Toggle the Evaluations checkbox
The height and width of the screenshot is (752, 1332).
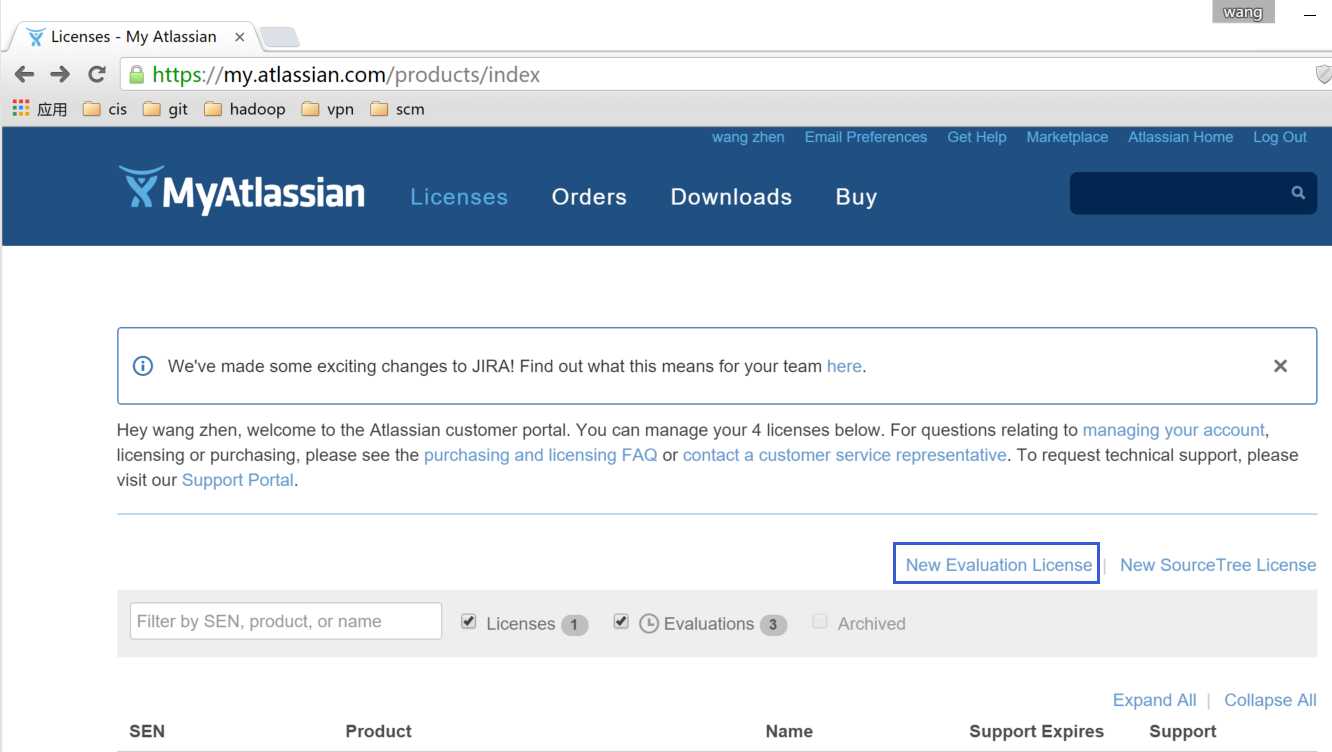[621, 622]
